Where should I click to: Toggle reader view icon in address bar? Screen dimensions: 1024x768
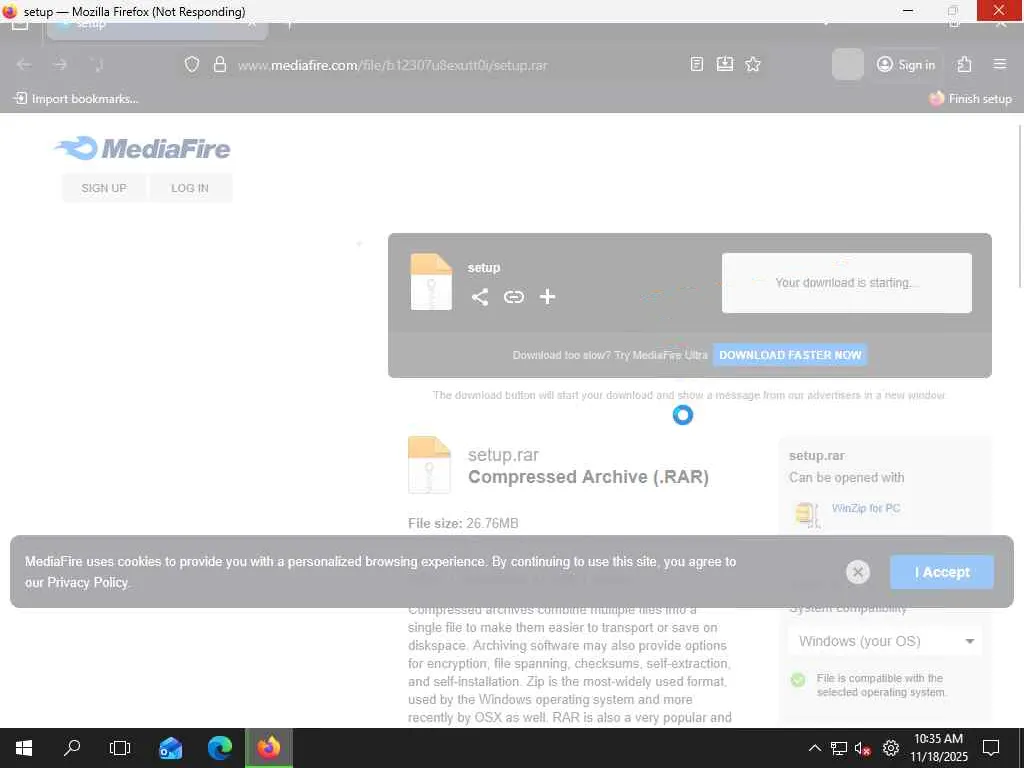click(697, 64)
